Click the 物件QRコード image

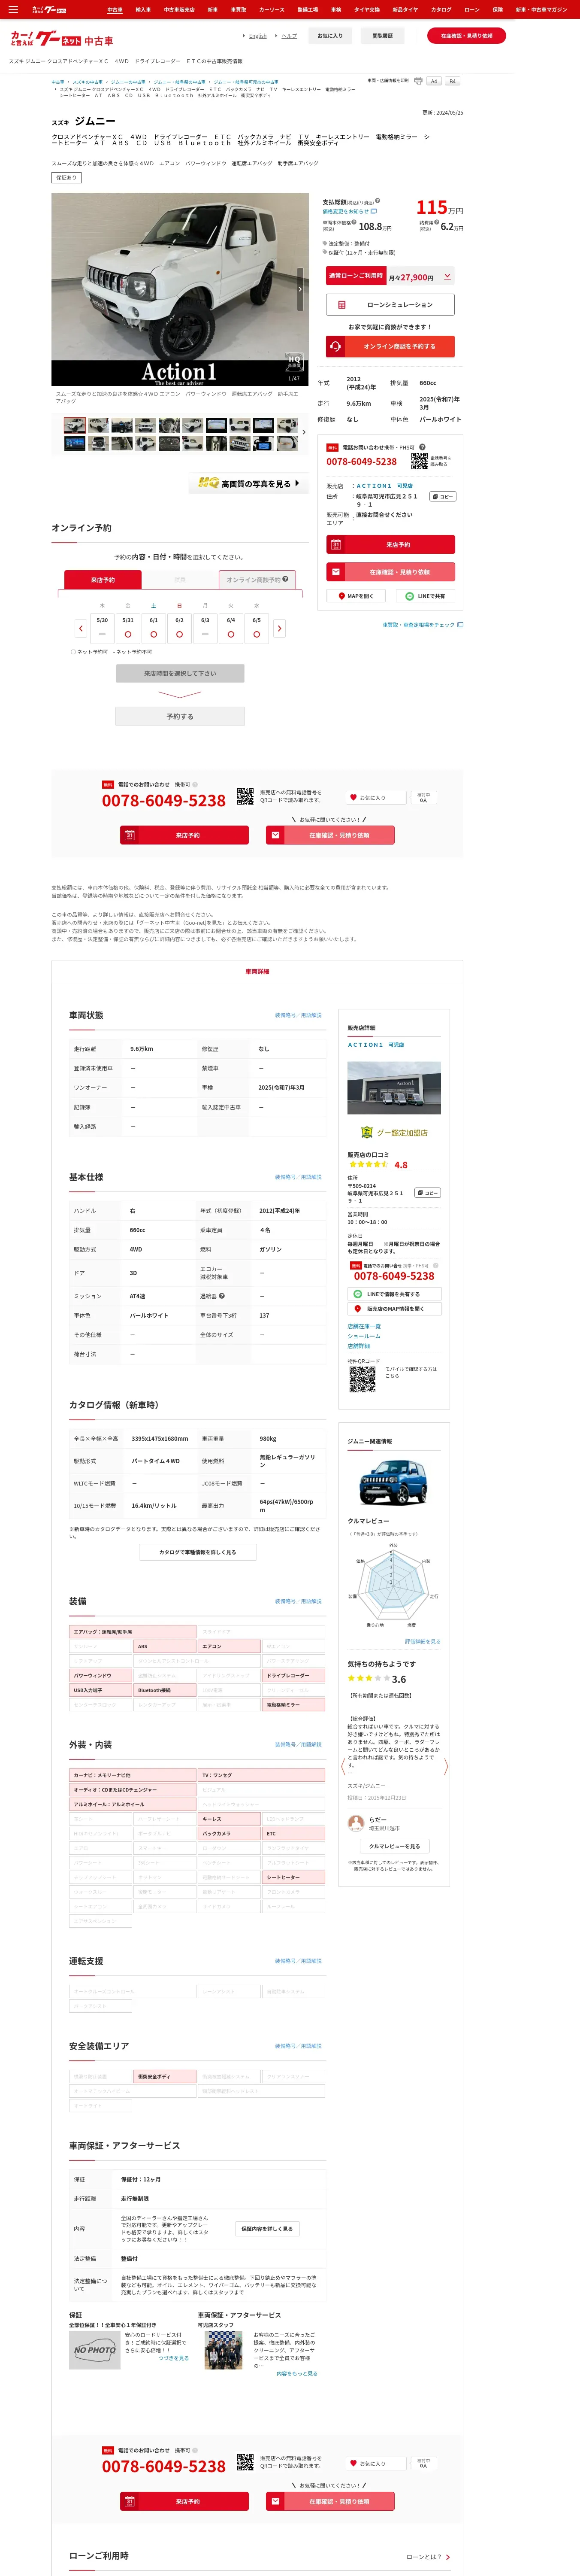coord(362,1379)
